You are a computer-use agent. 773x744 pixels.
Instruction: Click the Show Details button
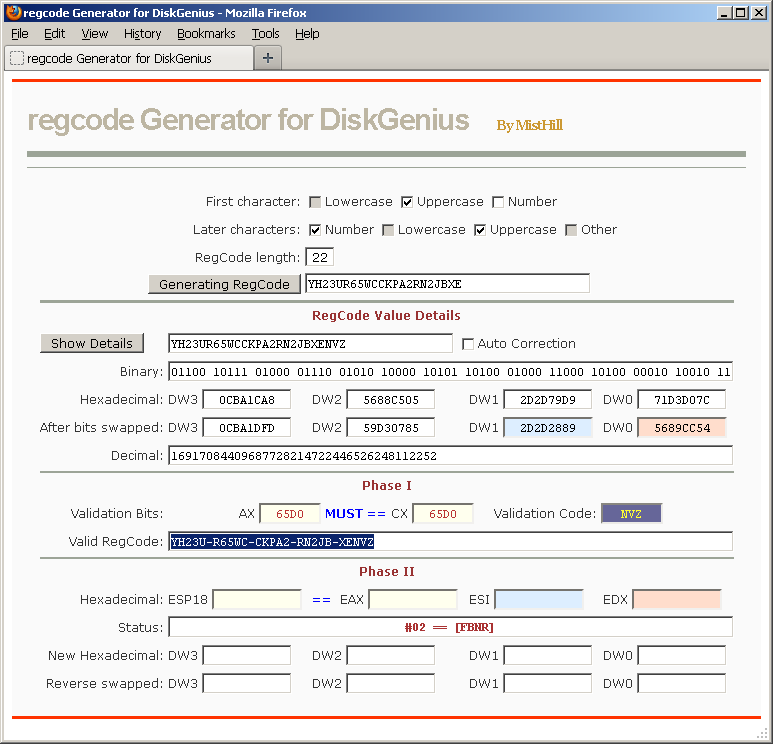point(92,343)
